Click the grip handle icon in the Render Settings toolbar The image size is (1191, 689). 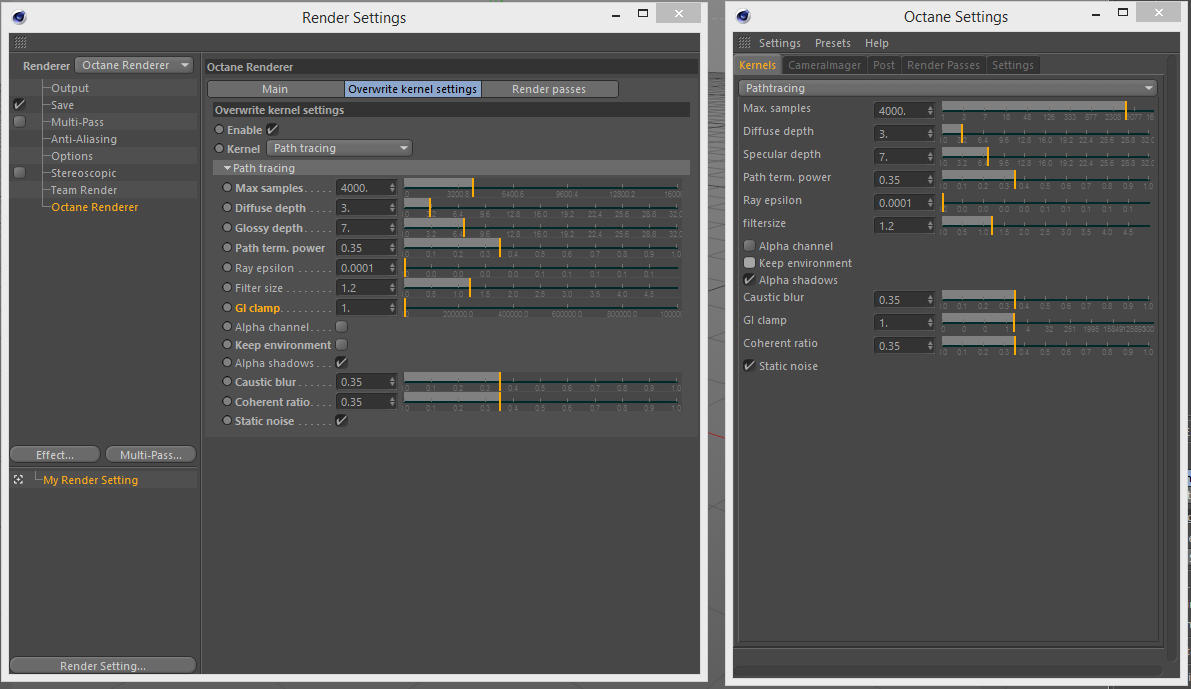[x=21, y=43]
